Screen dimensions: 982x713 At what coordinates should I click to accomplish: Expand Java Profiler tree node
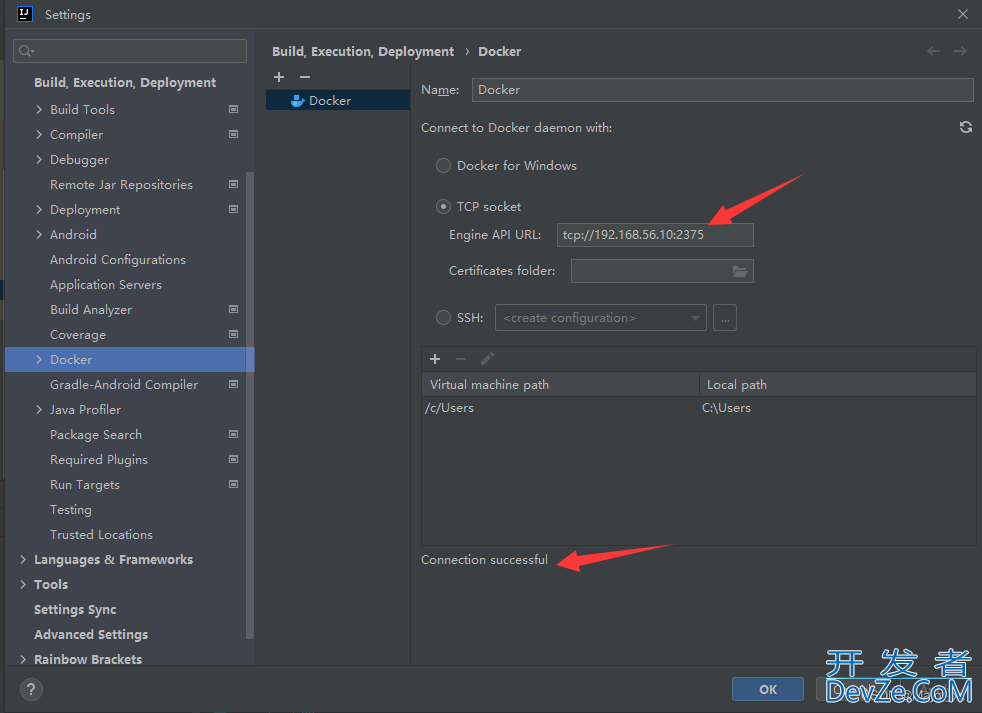pos(39,409)
